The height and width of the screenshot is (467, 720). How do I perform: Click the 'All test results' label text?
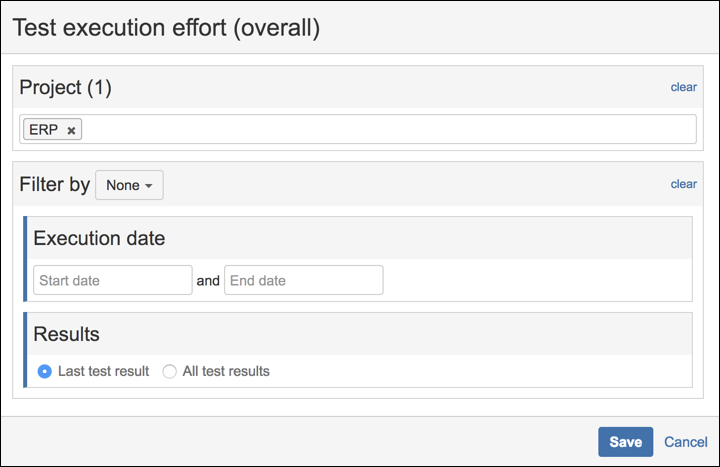(226, 371)
